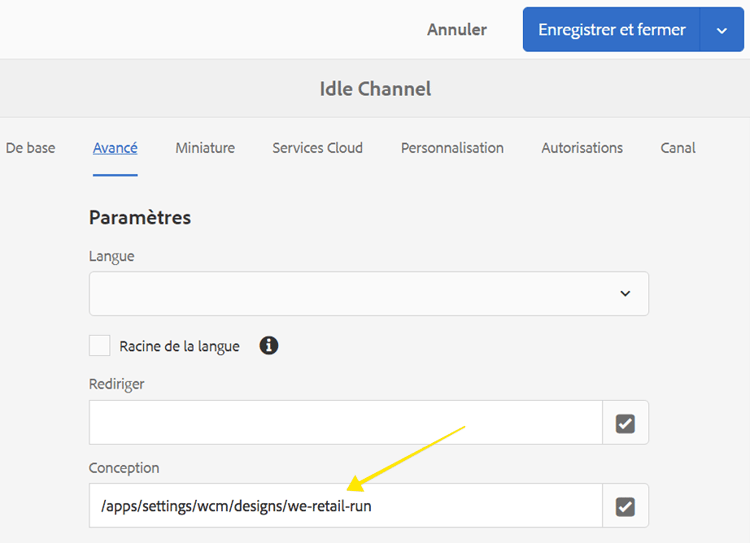
Task: Switch to the Miniature tab
Action: tap(205, 148)
